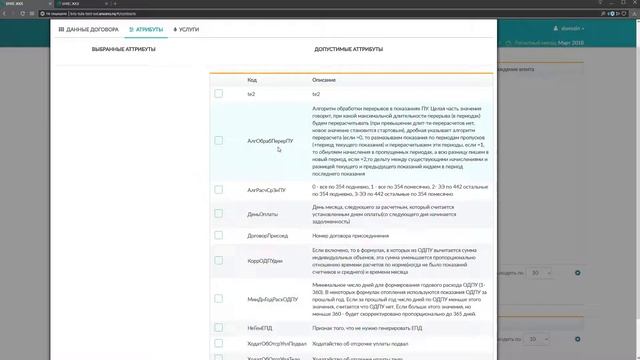
Task: Click the Описание column header
Action: [x=324, y=80]
